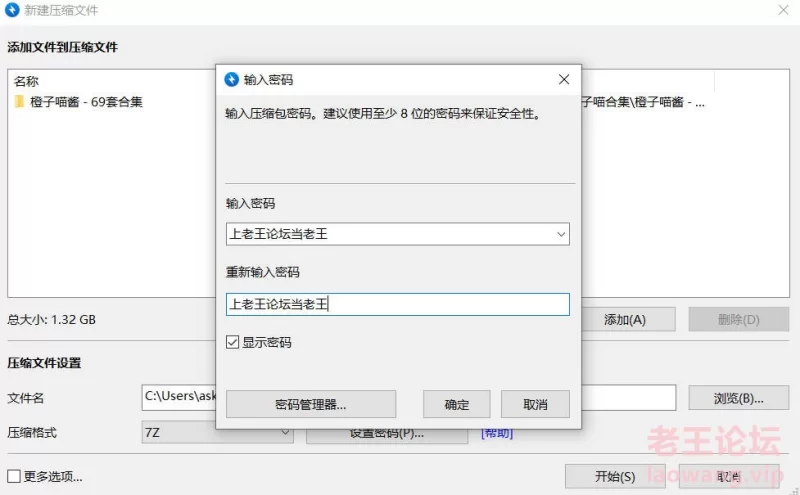Viewport: 800px width, 495px height.
Task: Expand the 输入密码 combo box dropdown arrow
Action: tap(560, 234)
